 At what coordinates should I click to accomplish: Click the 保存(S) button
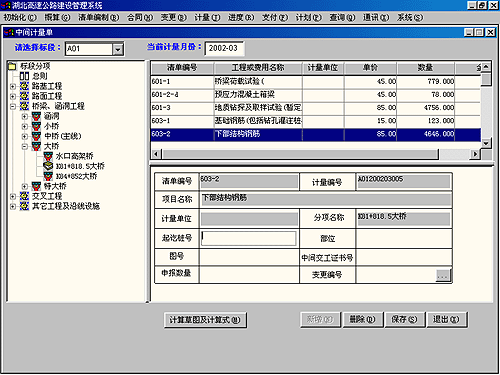click(405, 320)
